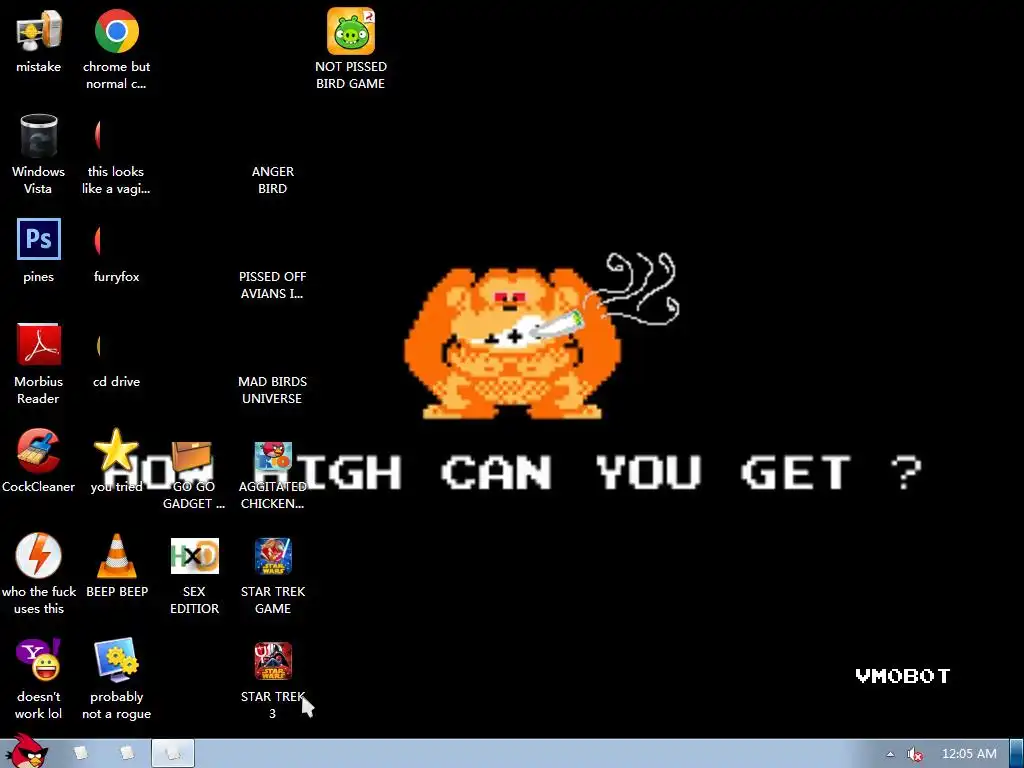The image size is (1024, 768).
Task: Open Morbius Reader Adobe PDF icon
Action: coord(39,344)
